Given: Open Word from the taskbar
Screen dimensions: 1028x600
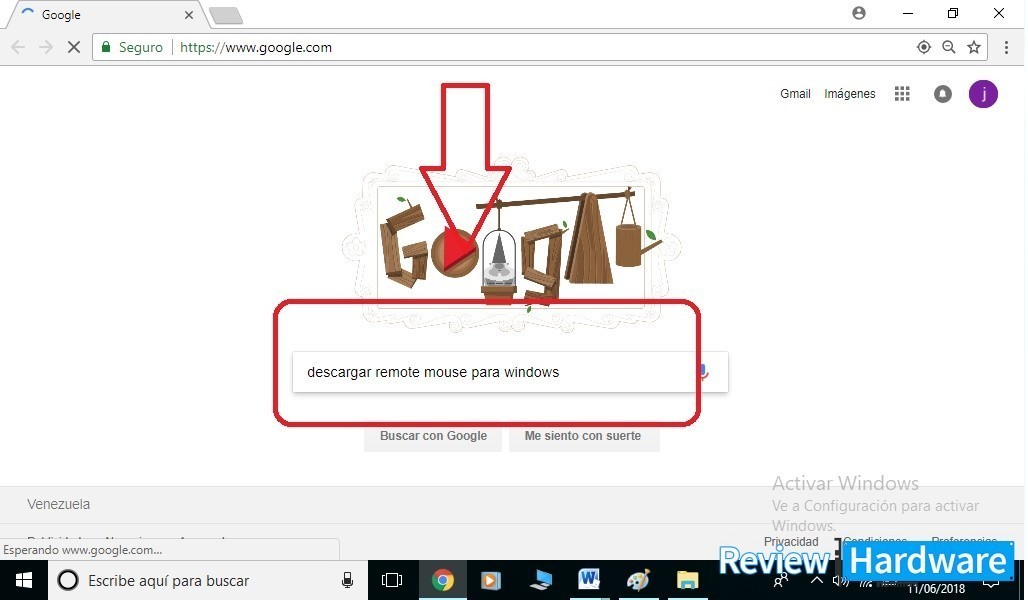Looking at the screenshot, I should 589,580.
